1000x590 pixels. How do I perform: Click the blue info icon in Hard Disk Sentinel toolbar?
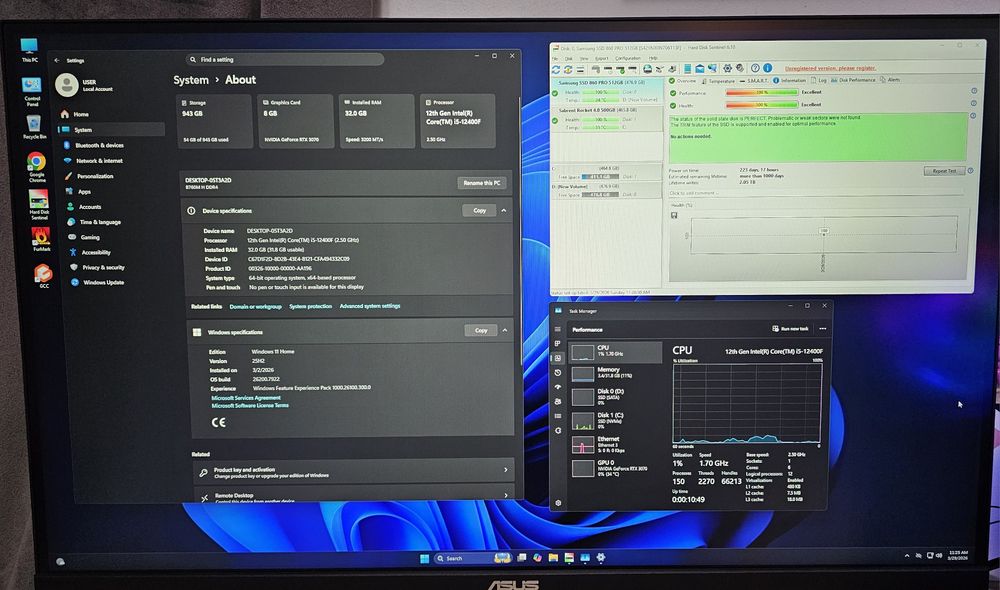(767, 68)
